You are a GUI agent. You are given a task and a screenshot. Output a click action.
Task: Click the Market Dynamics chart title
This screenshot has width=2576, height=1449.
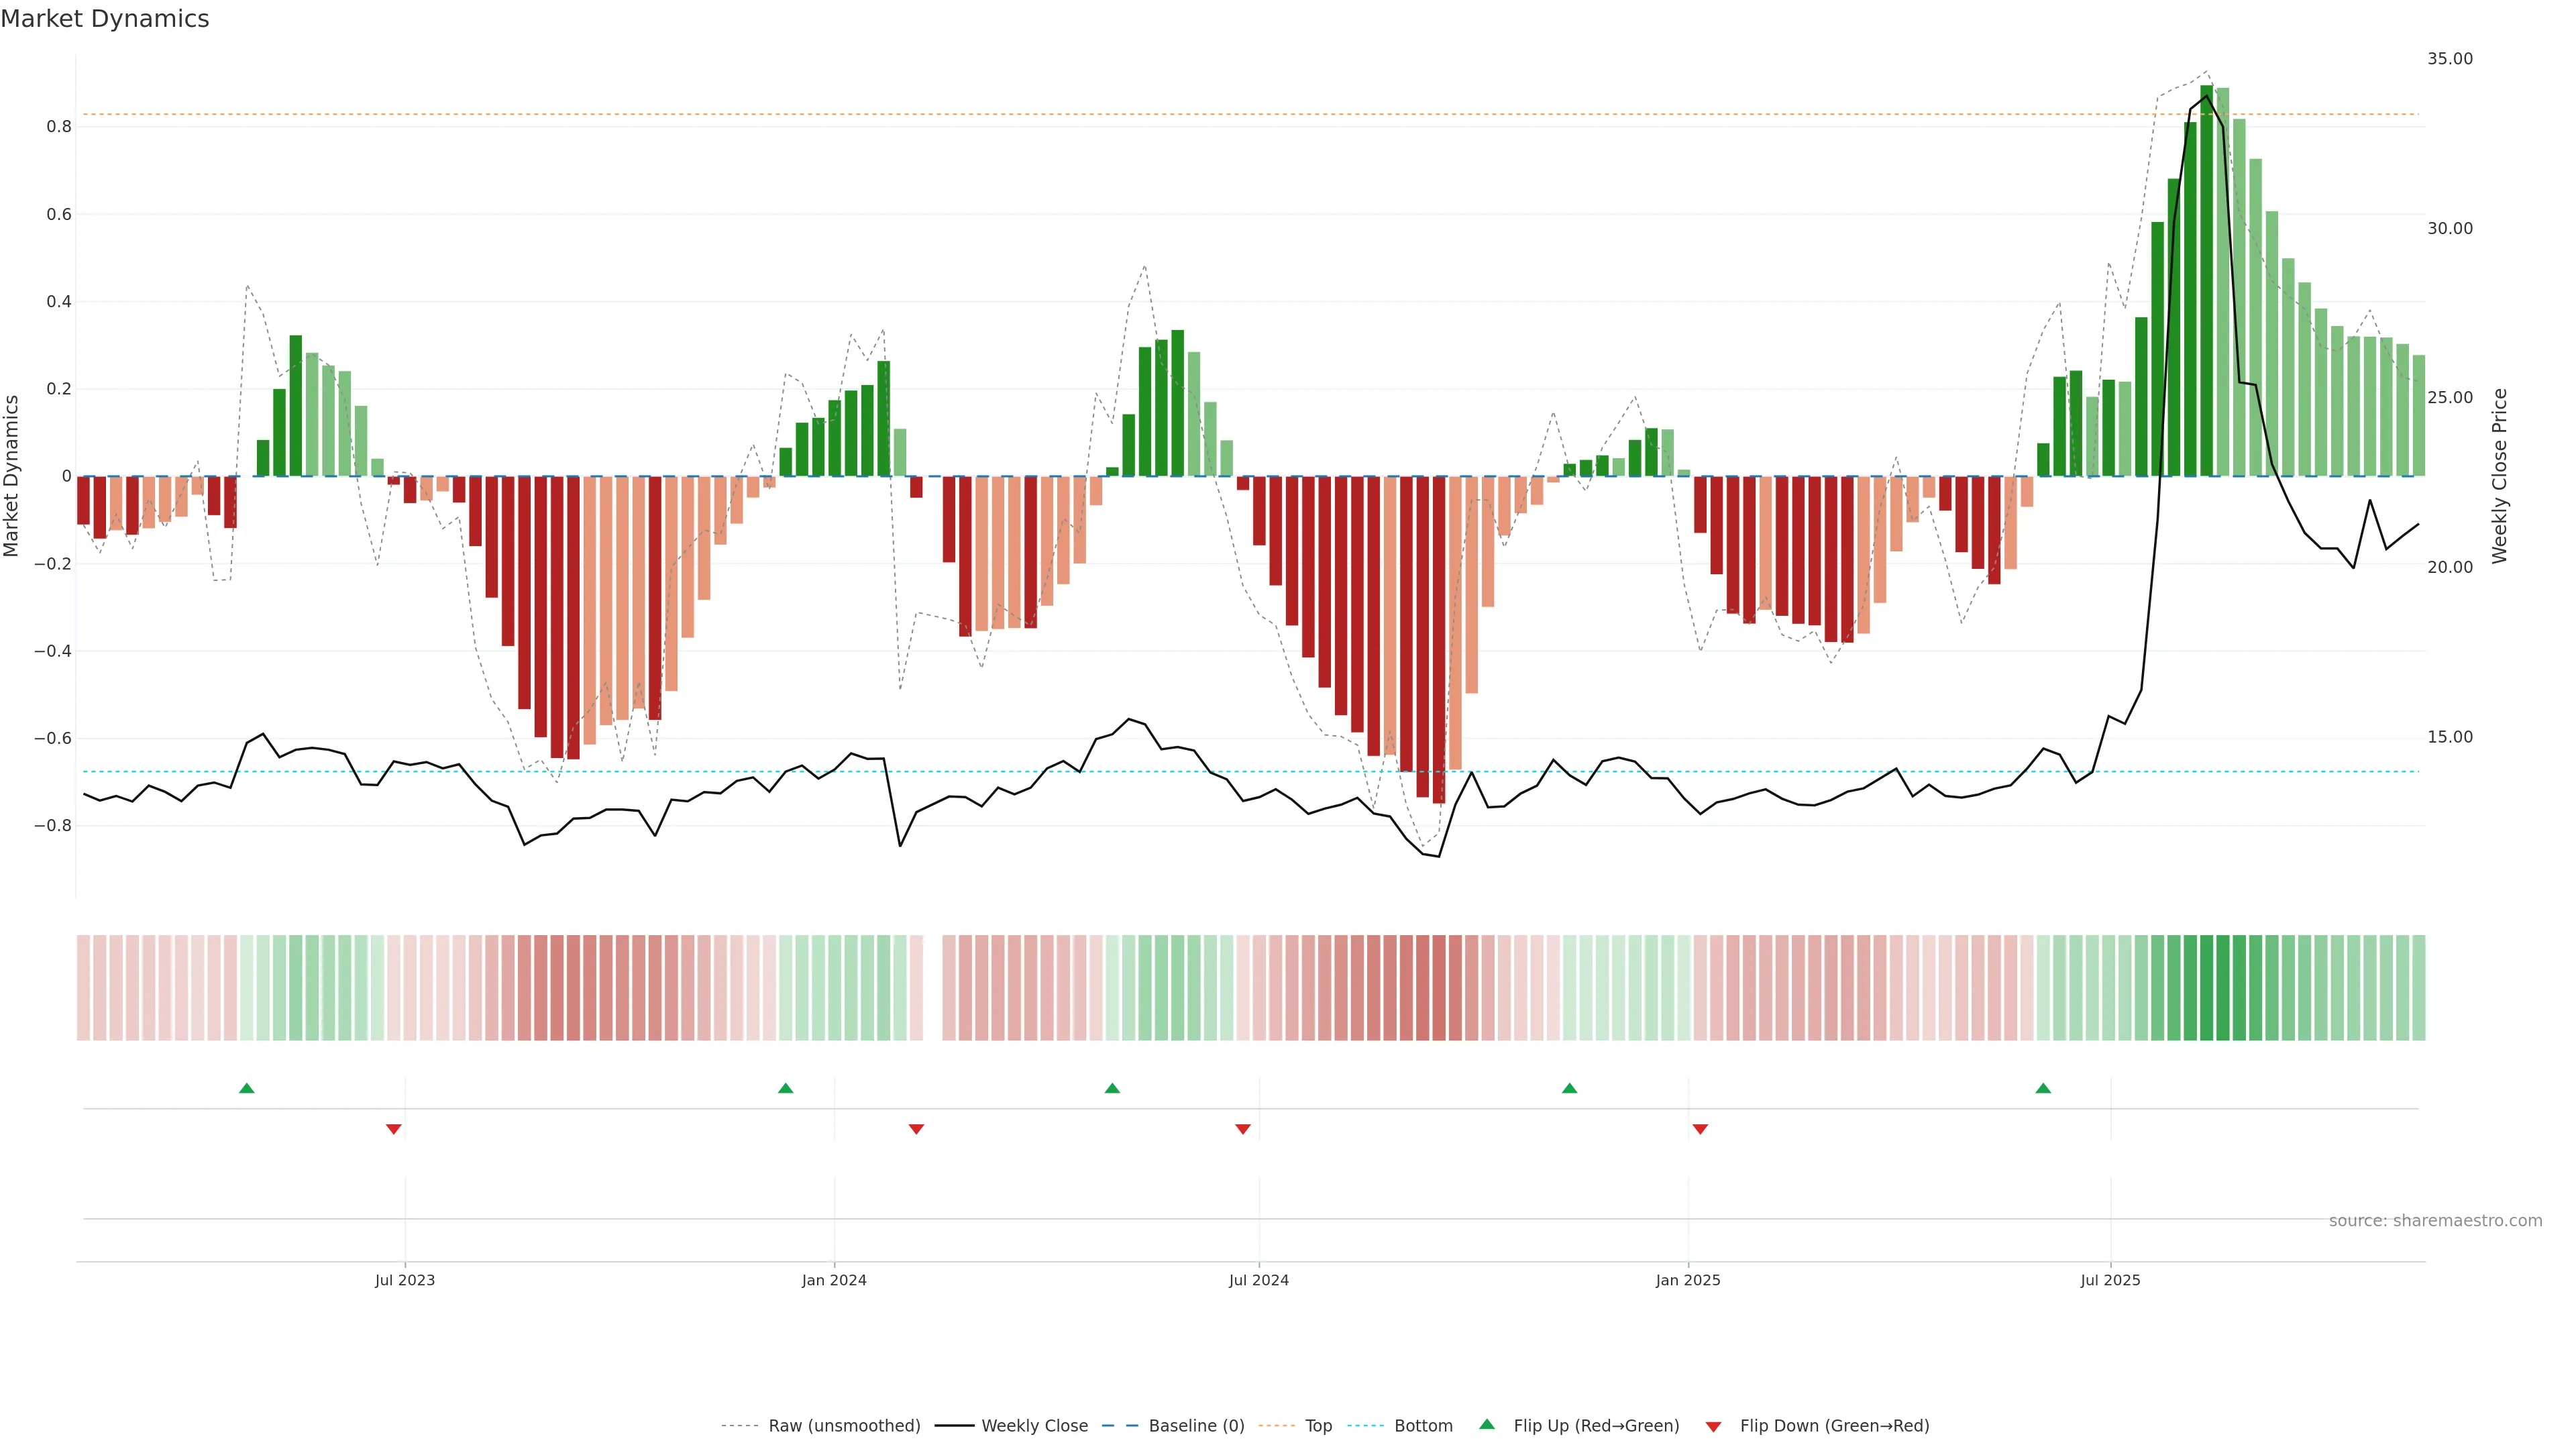pos(105,19)
